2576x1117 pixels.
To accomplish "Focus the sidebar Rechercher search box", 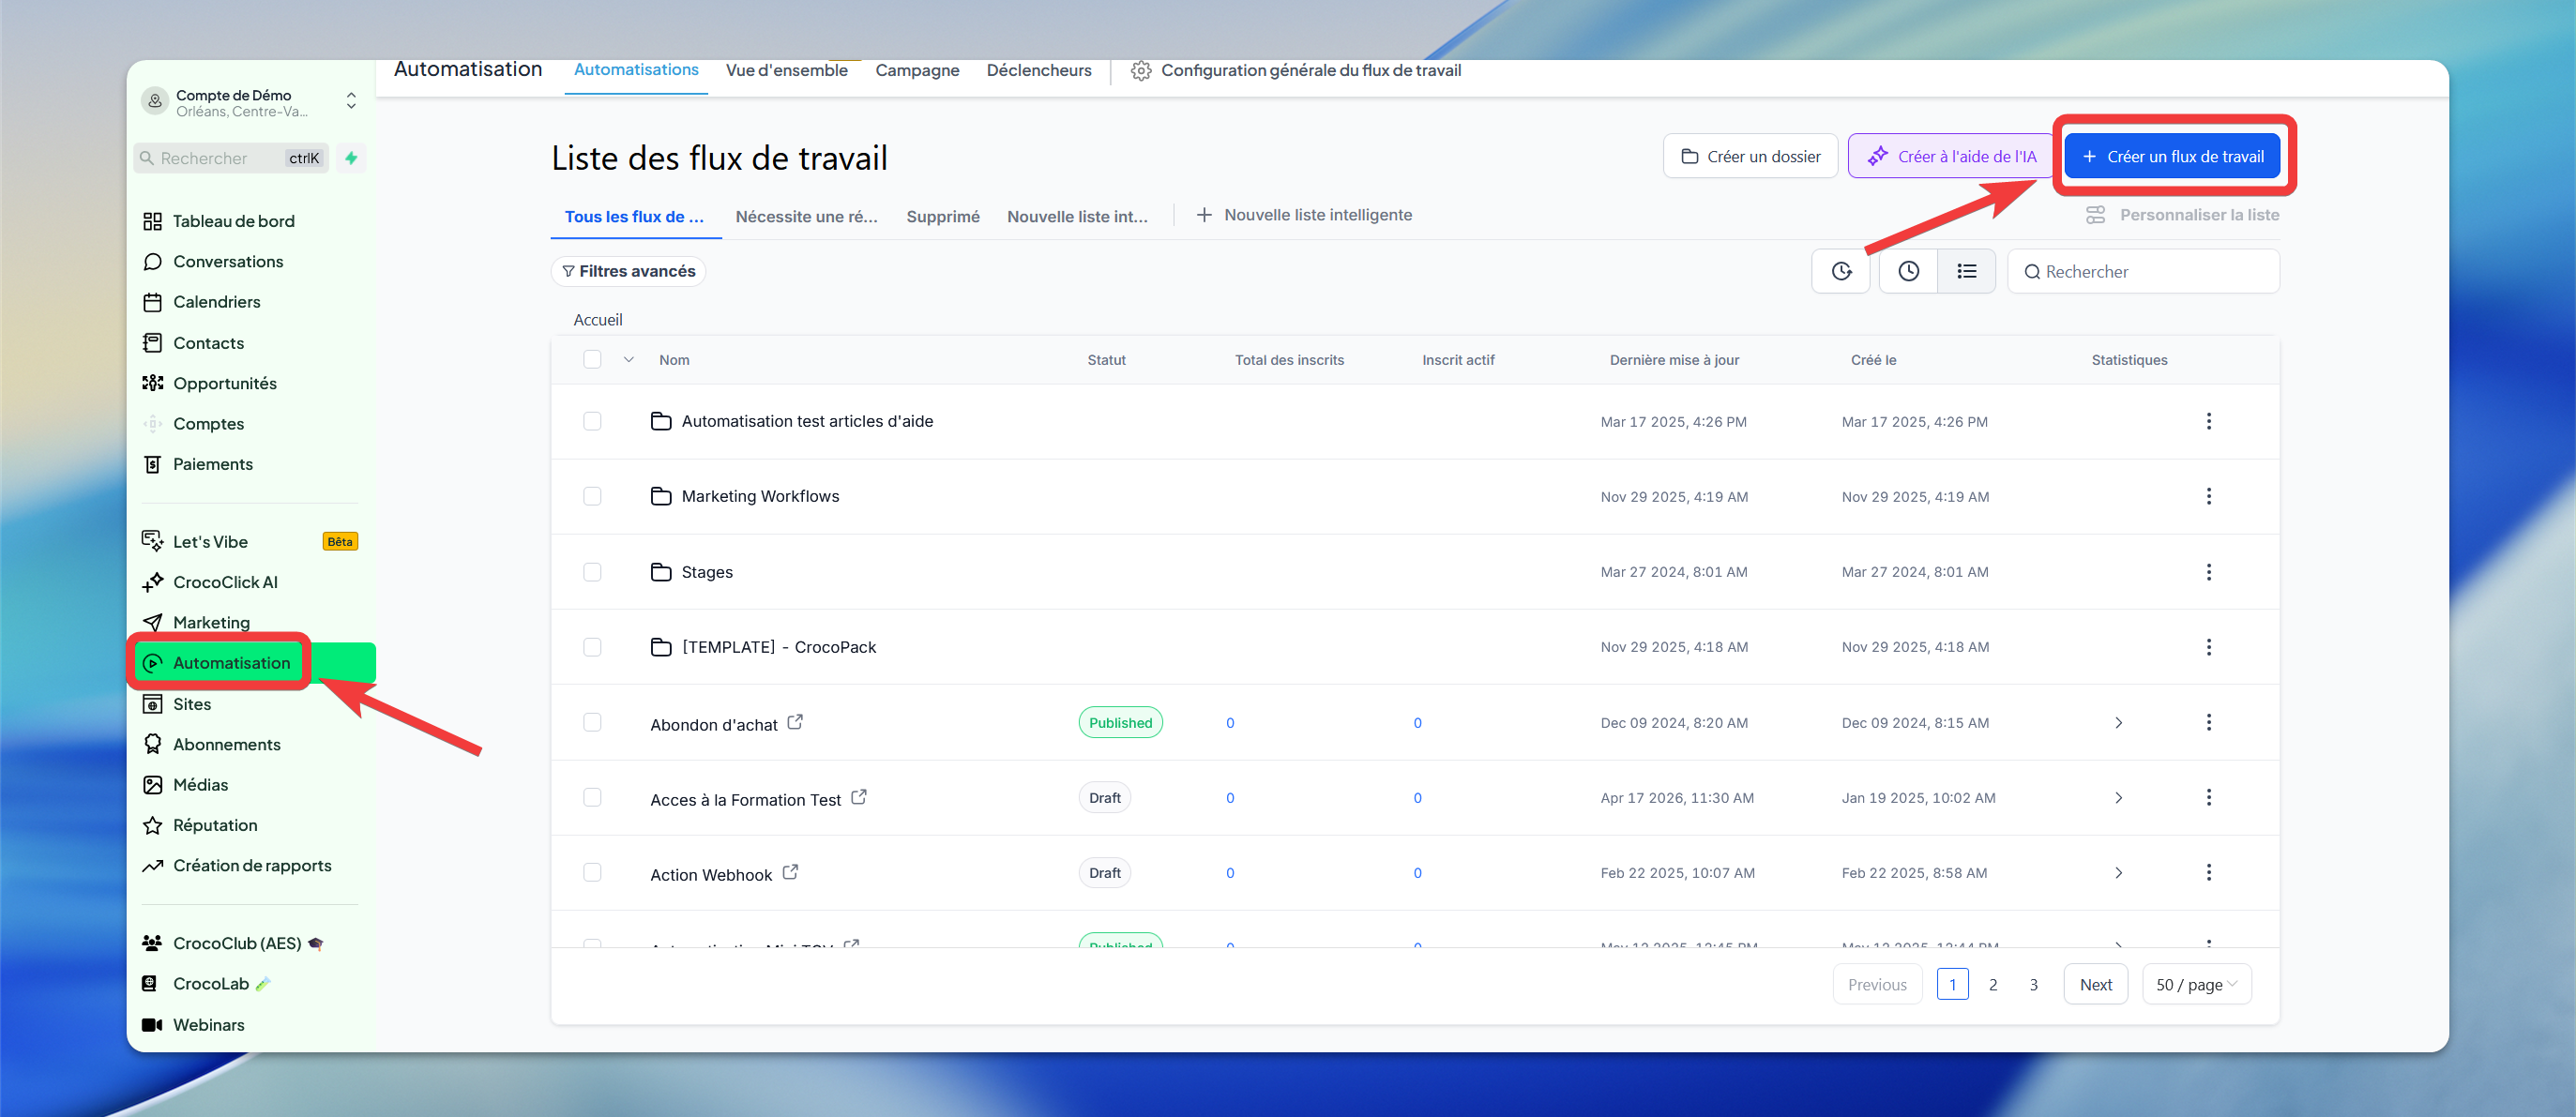I will [x=231, y=158].
